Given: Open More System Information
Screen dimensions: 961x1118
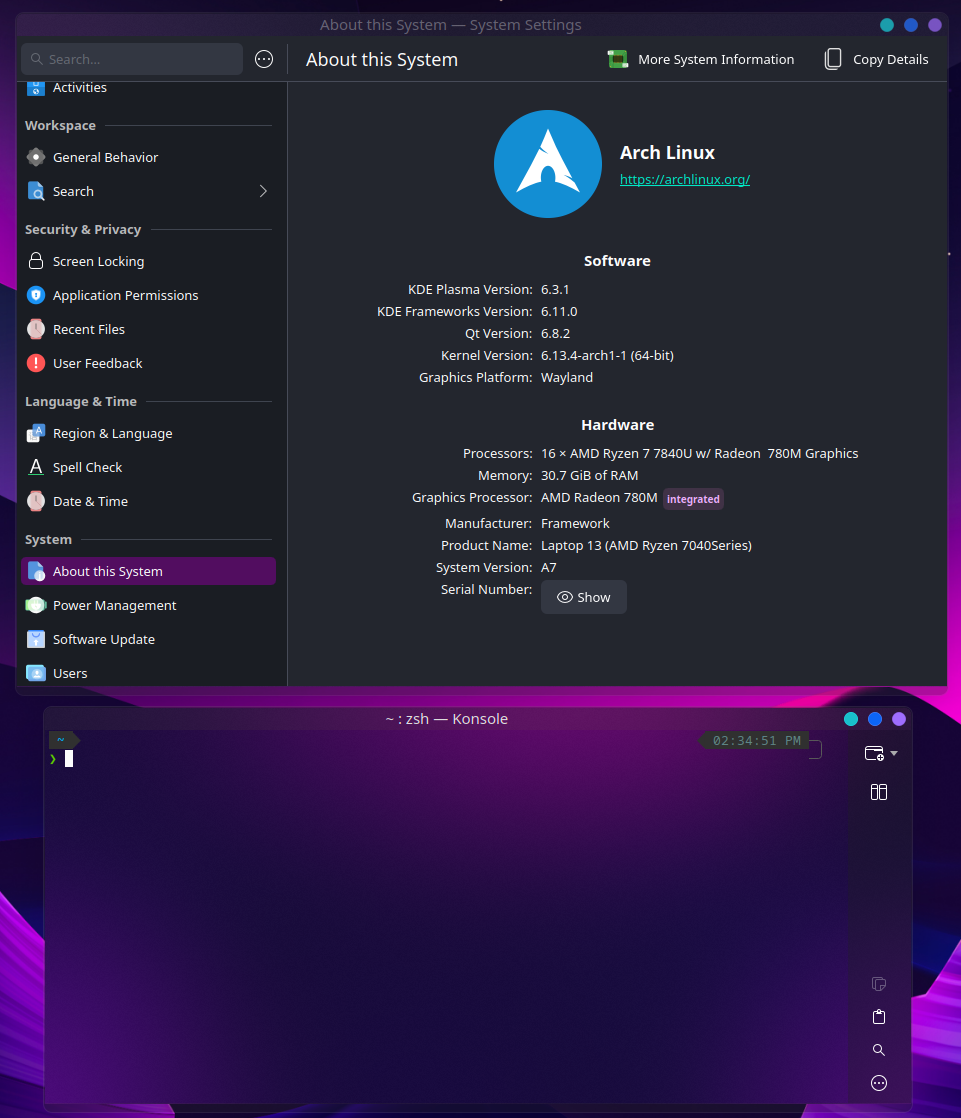Looking at the screenshot, I should click(701, 59).
